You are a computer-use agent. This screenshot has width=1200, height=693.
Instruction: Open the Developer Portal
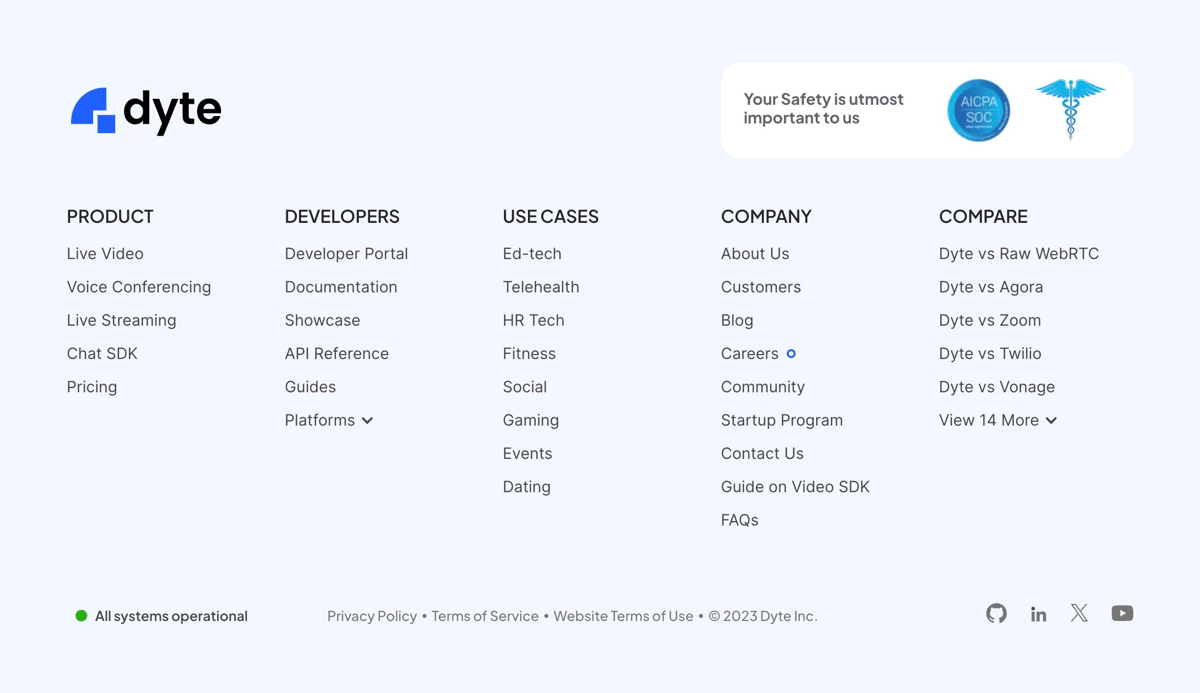[x=346, y=253]
